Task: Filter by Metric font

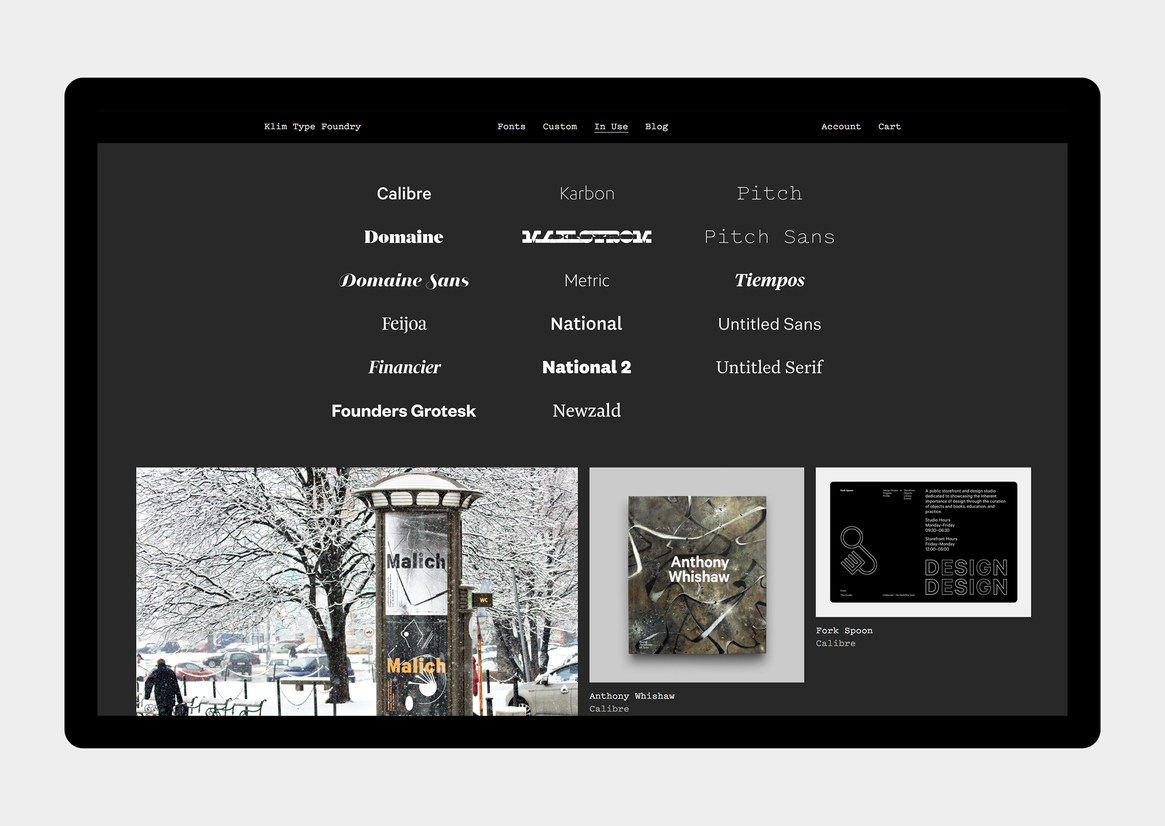Action: pos(586,280)
